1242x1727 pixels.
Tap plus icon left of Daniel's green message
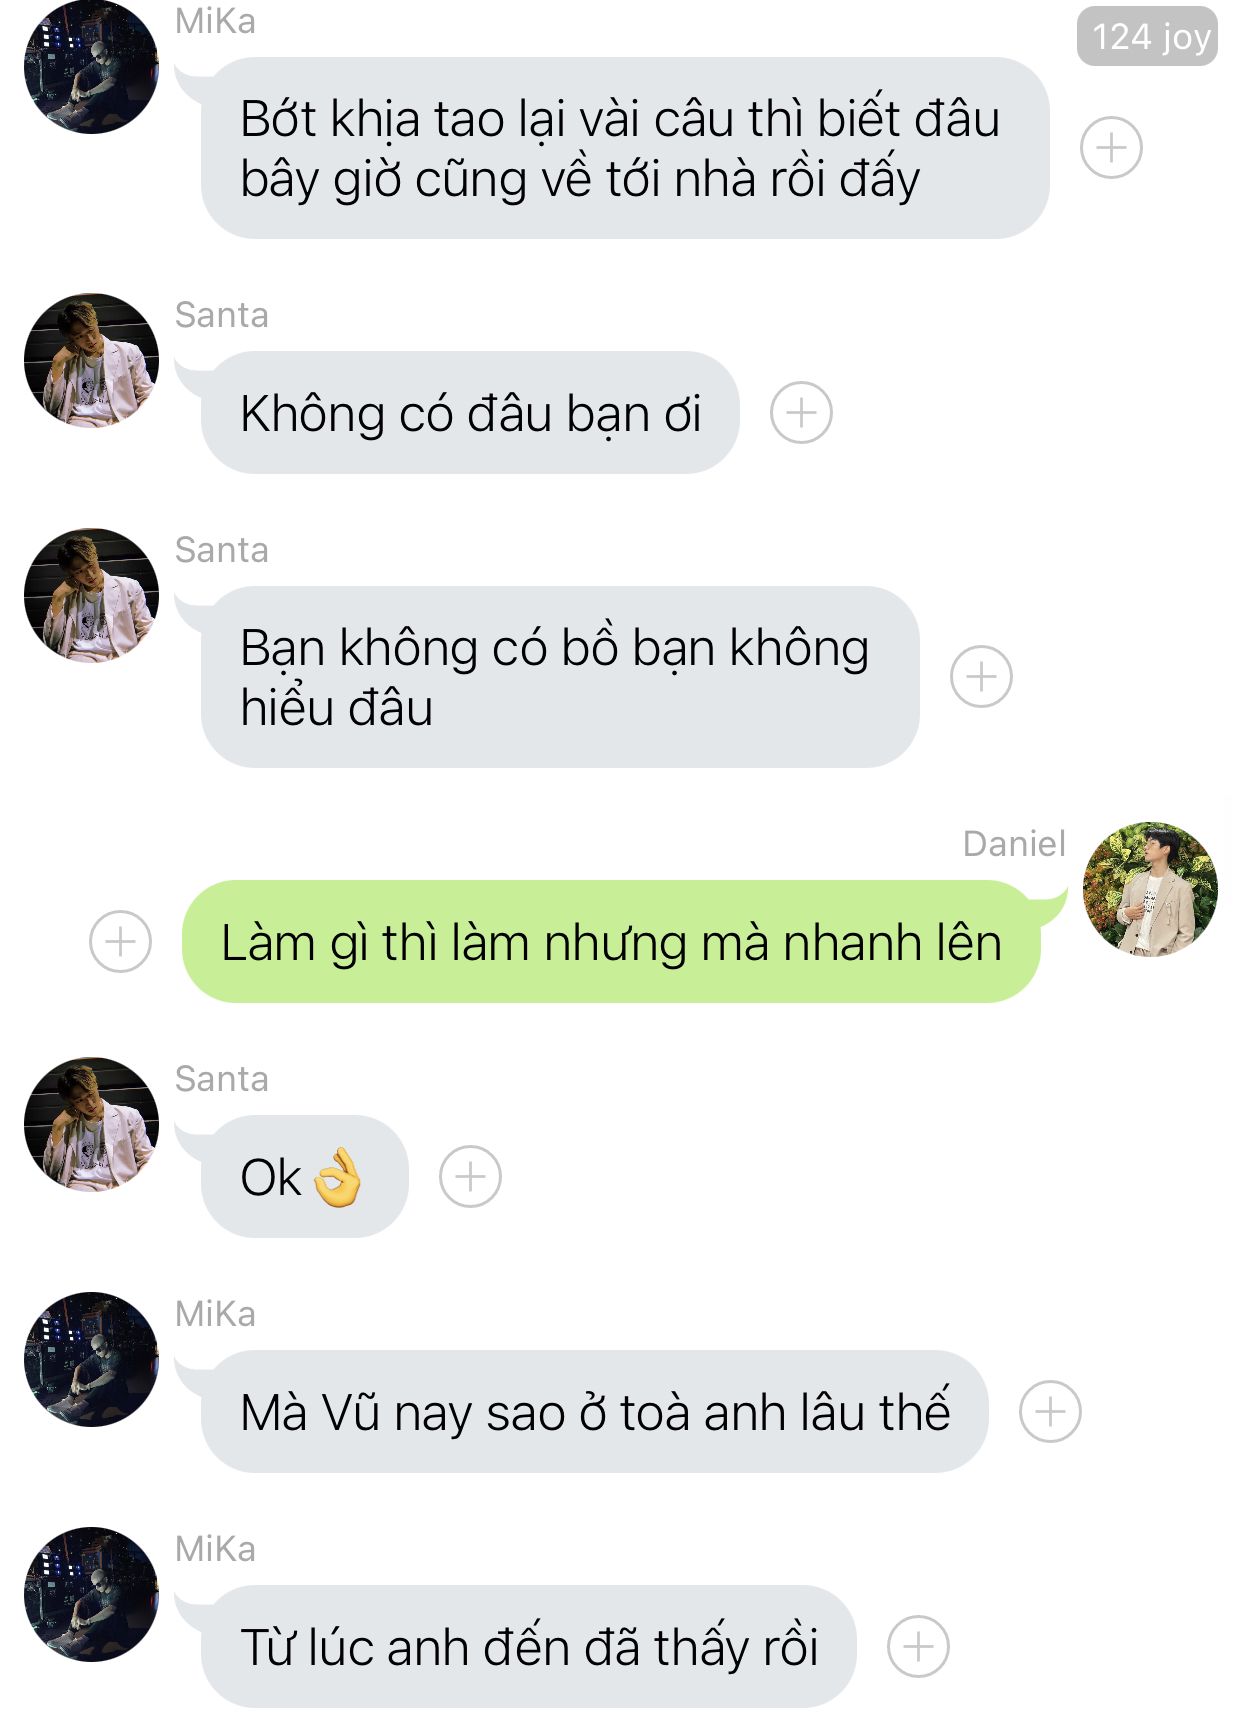(120, 941)
